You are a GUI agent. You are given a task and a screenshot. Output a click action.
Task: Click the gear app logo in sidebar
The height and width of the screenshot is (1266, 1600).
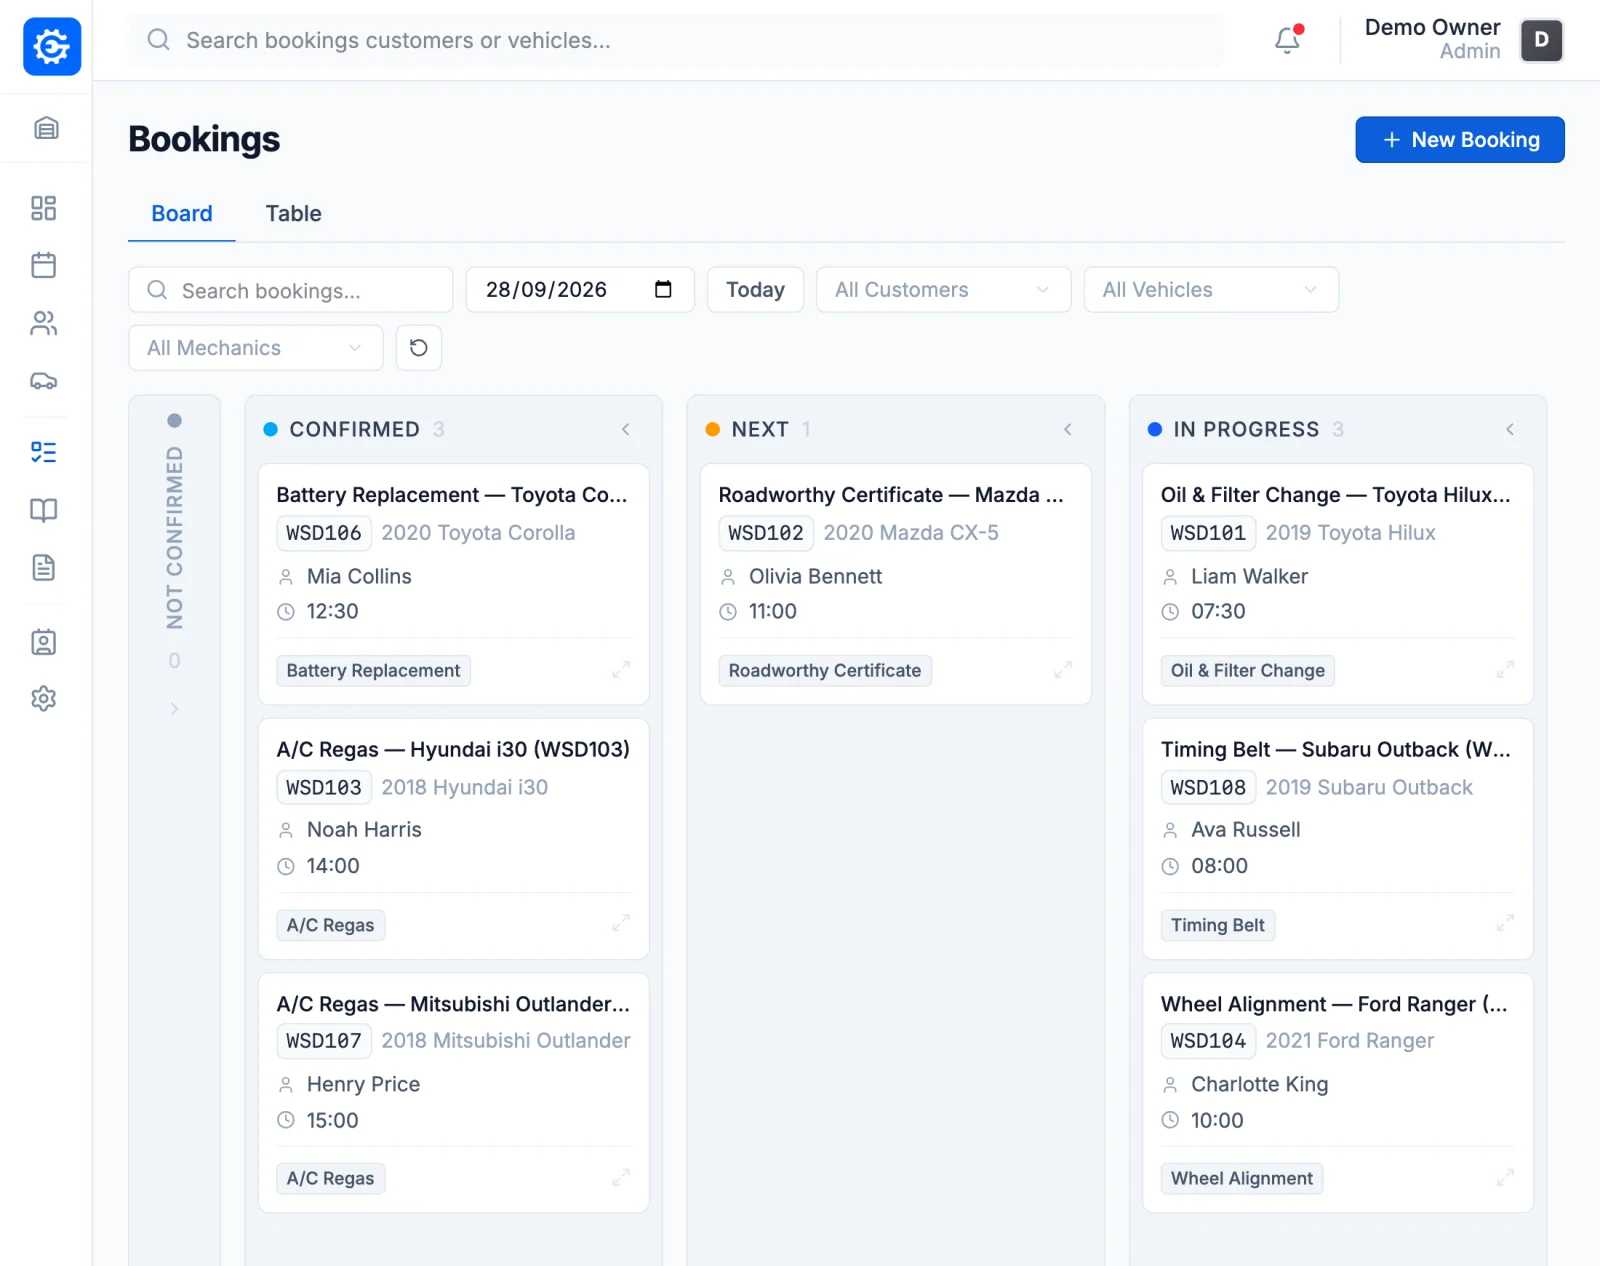[x=52, y=46]
